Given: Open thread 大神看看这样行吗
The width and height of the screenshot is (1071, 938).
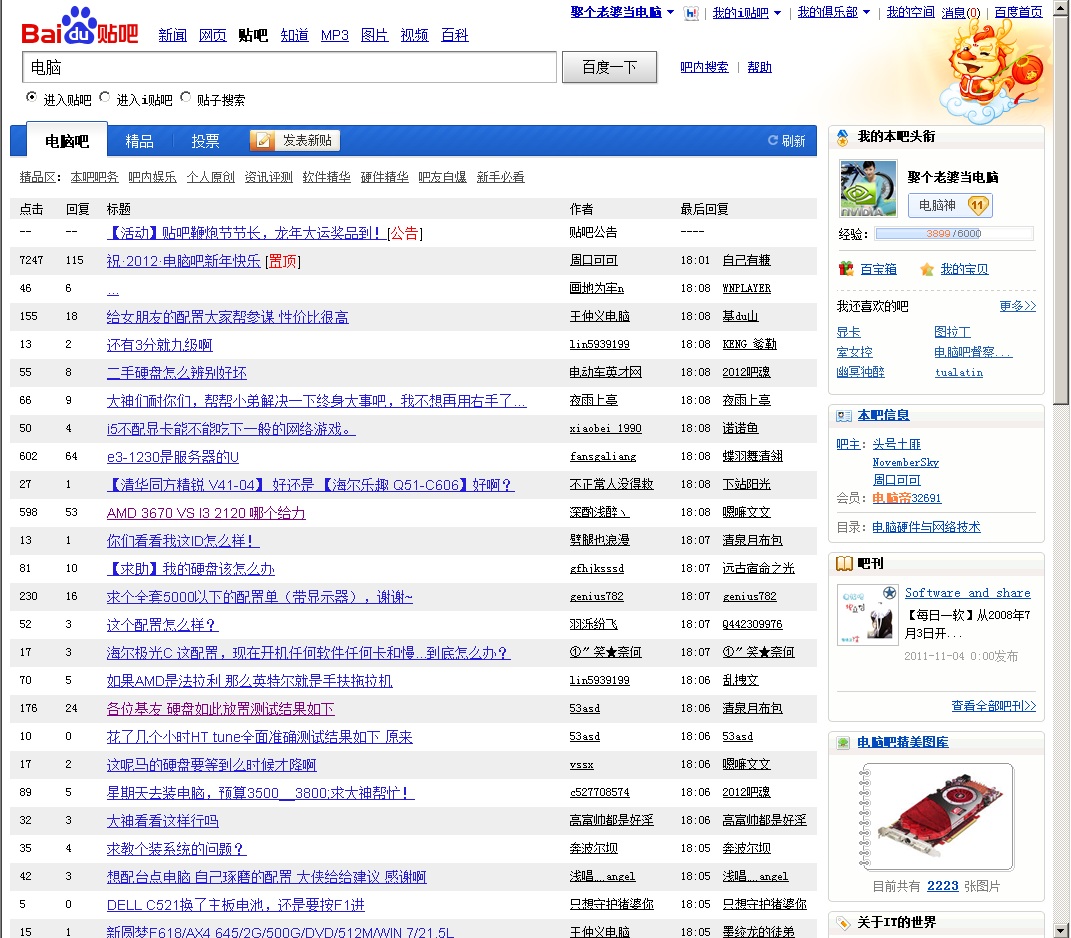Looking at the screenshot, I should click(163, 821).
